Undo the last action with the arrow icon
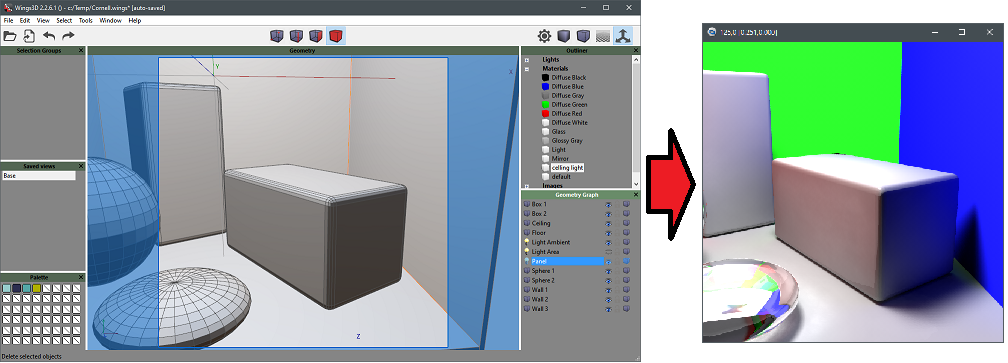 (49, 36)
